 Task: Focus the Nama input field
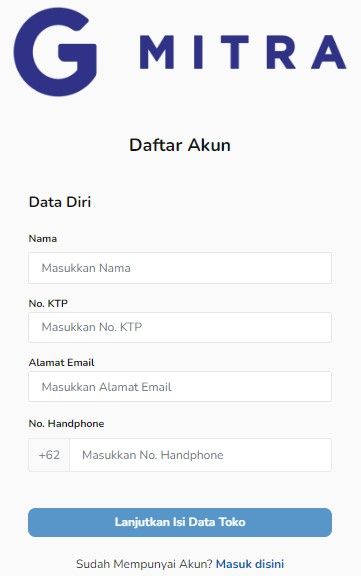point(180,268)
